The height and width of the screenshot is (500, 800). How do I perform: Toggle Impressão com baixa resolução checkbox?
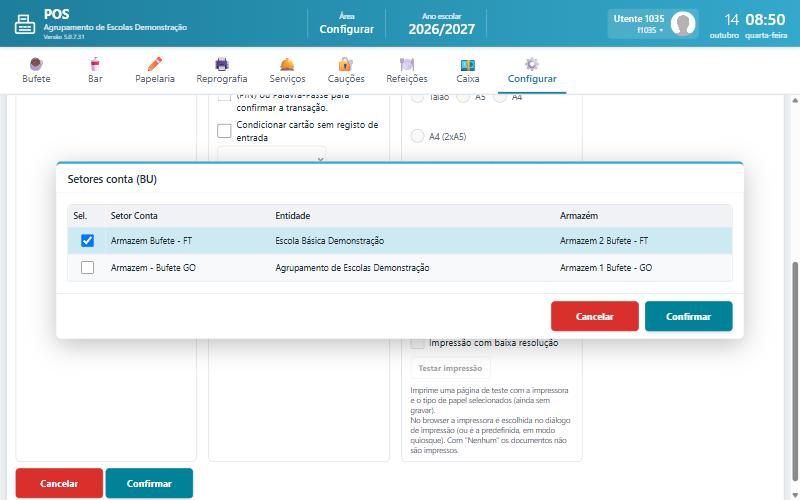[x=417, y=343]
